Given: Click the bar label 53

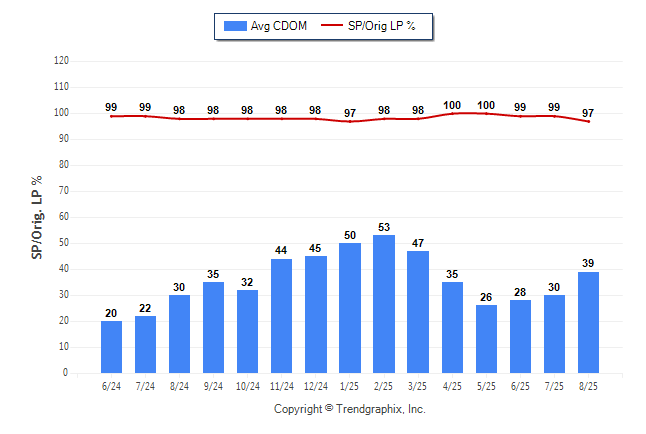Looking at the screenshot, I should click(x=384, y=228).
